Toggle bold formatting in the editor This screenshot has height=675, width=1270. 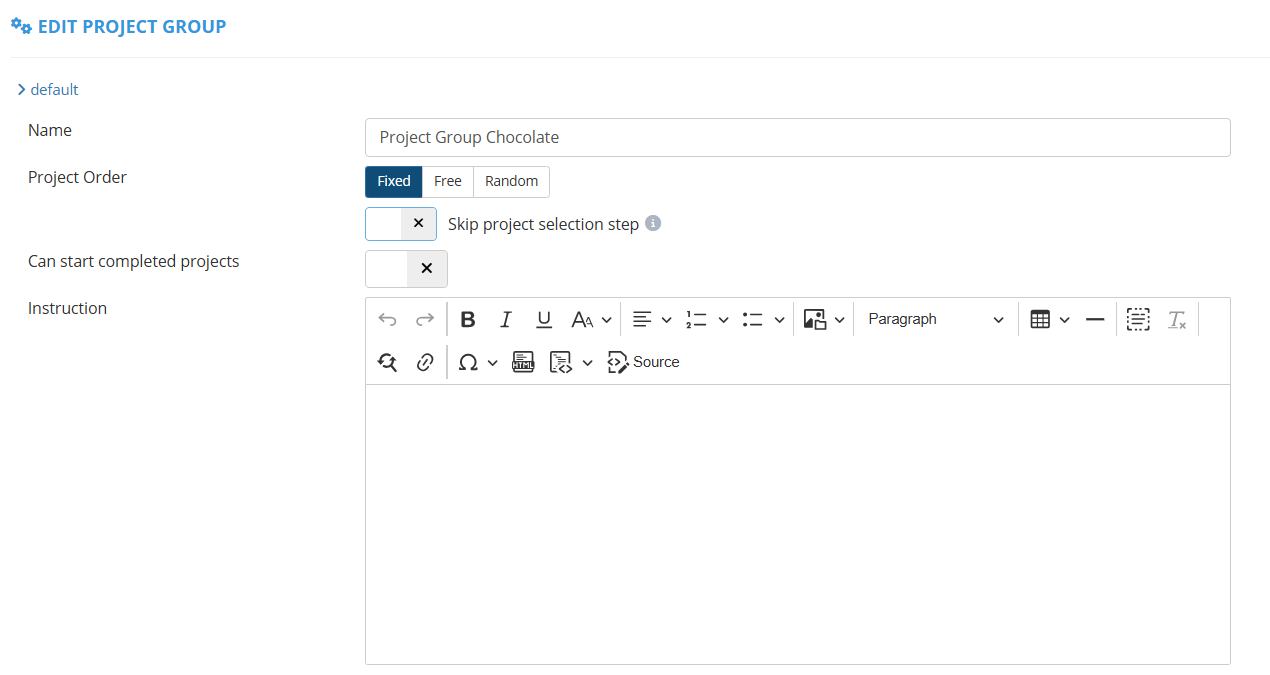467,320
